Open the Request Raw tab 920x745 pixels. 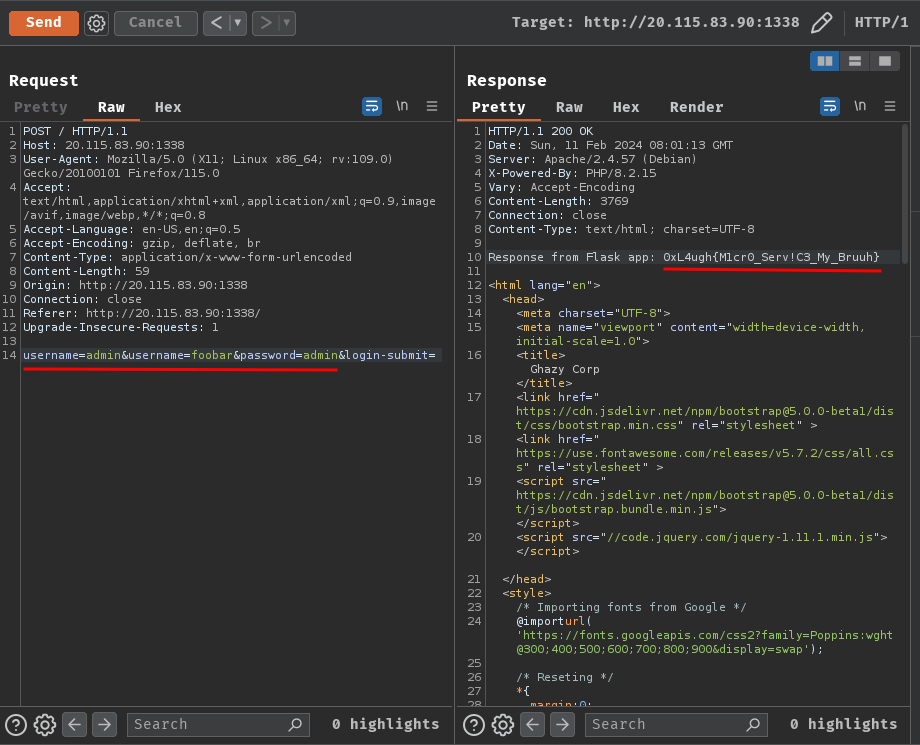tap(111, 107)
